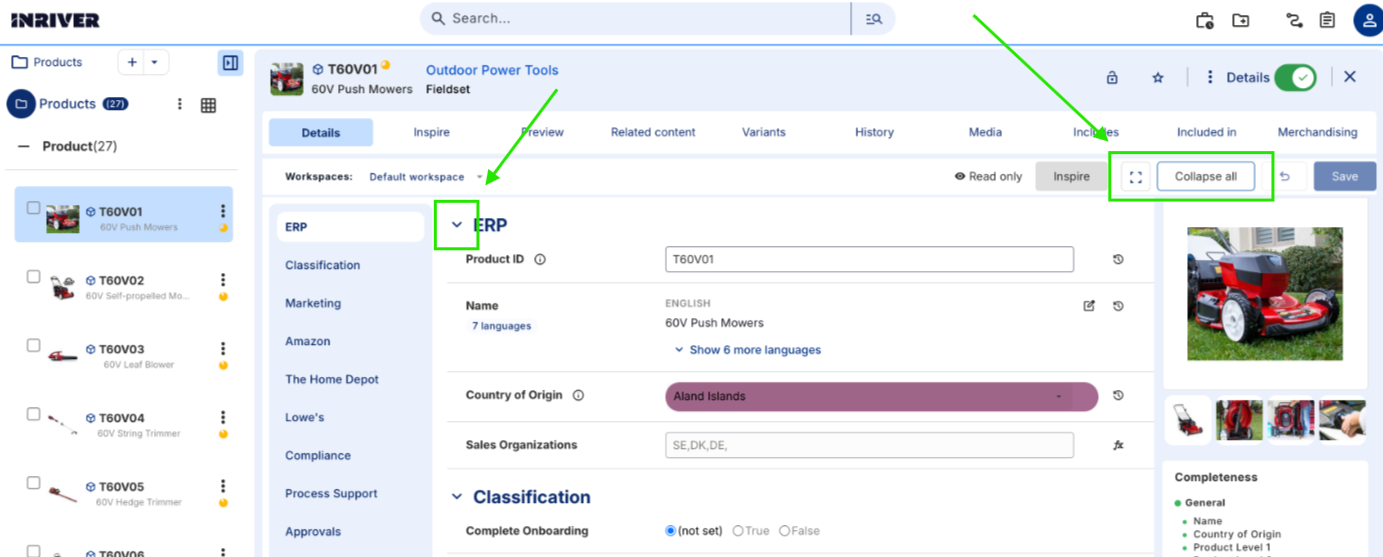Collapse the left sidebar panel icon
The height and width of the screenshot is (557, 1383).
(x=230, y=63)
